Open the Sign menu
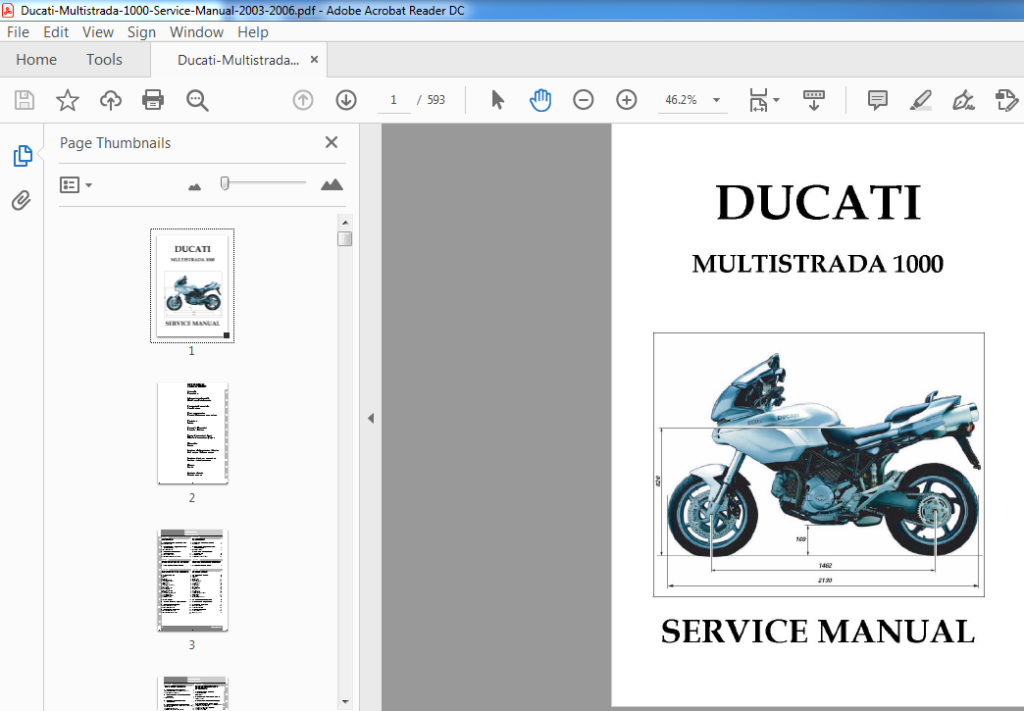The width and height of the screenshot is (1024, 711). (x=141, y=32)
